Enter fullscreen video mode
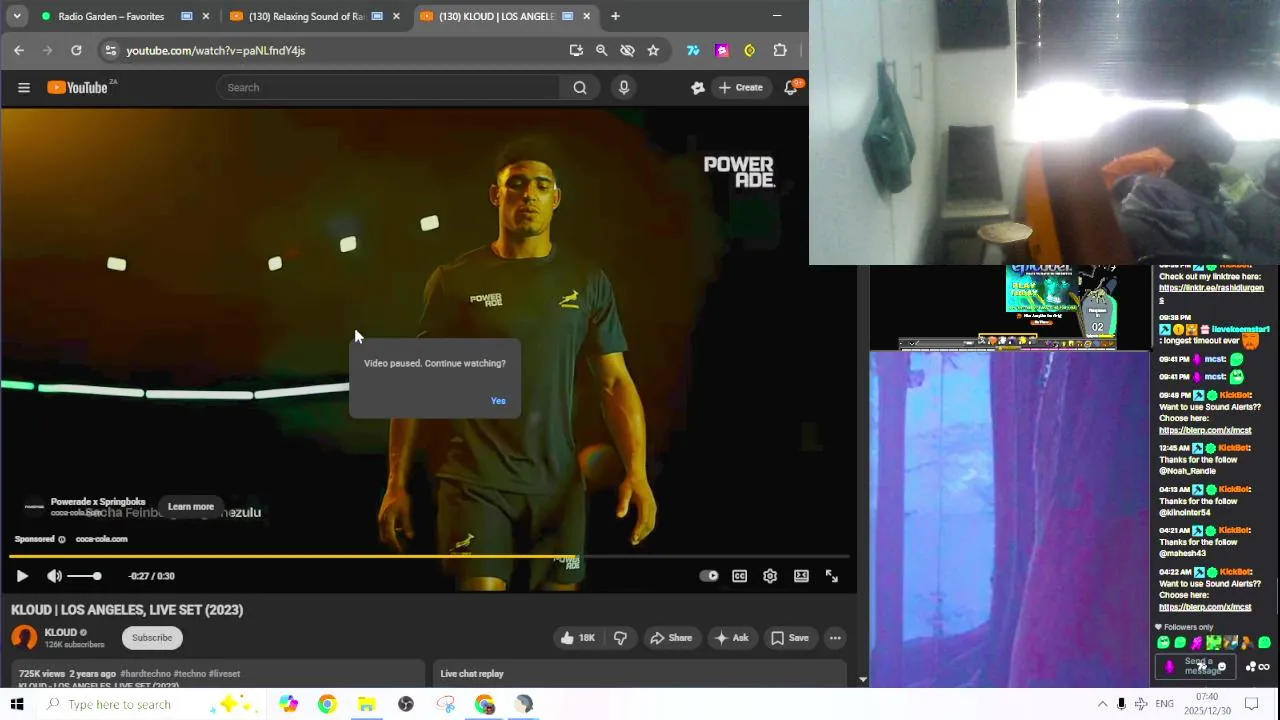Viewport: 1280px width, 720px height. tap(831, 576)
